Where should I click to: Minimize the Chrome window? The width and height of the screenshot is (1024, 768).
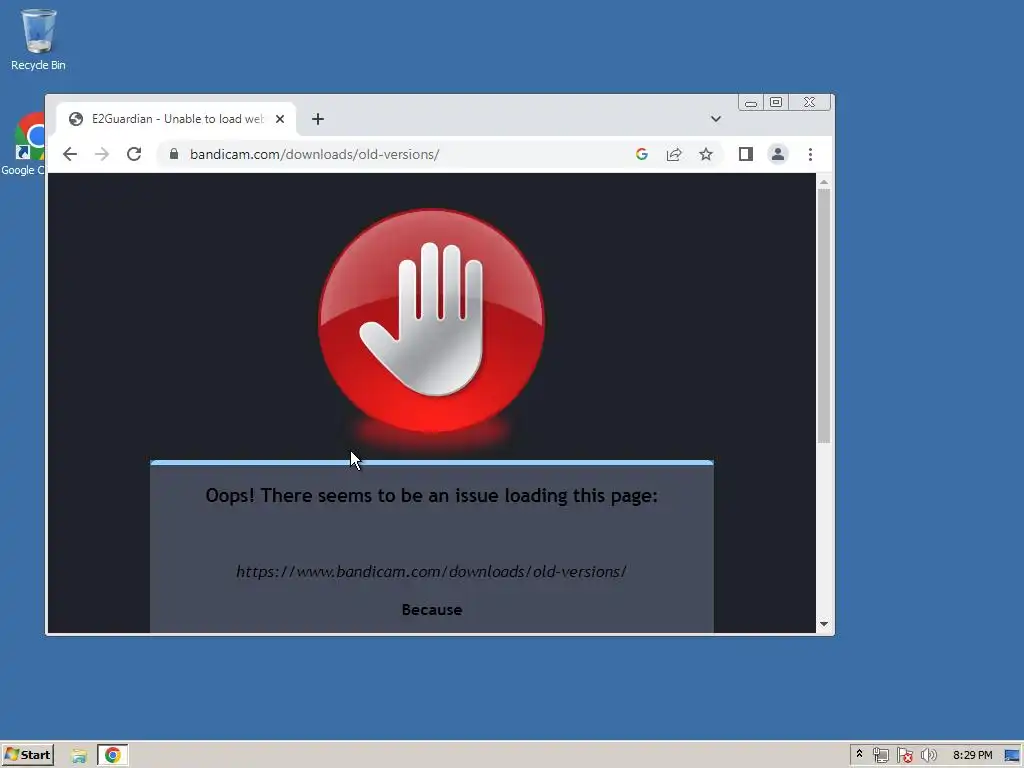coord(751,103)
